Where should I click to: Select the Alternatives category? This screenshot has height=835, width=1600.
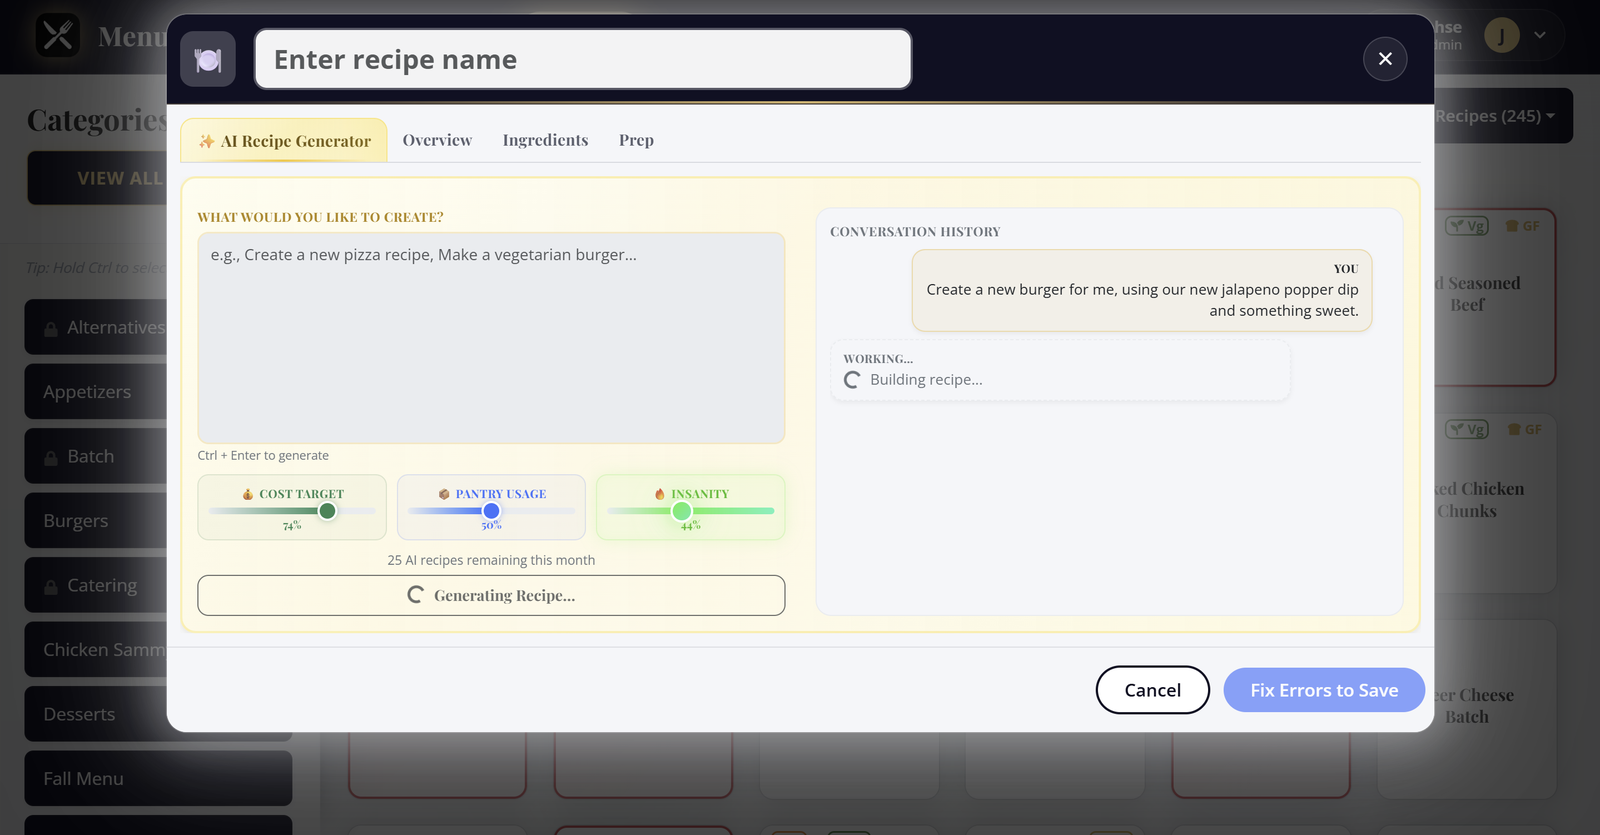pos(96,327)
